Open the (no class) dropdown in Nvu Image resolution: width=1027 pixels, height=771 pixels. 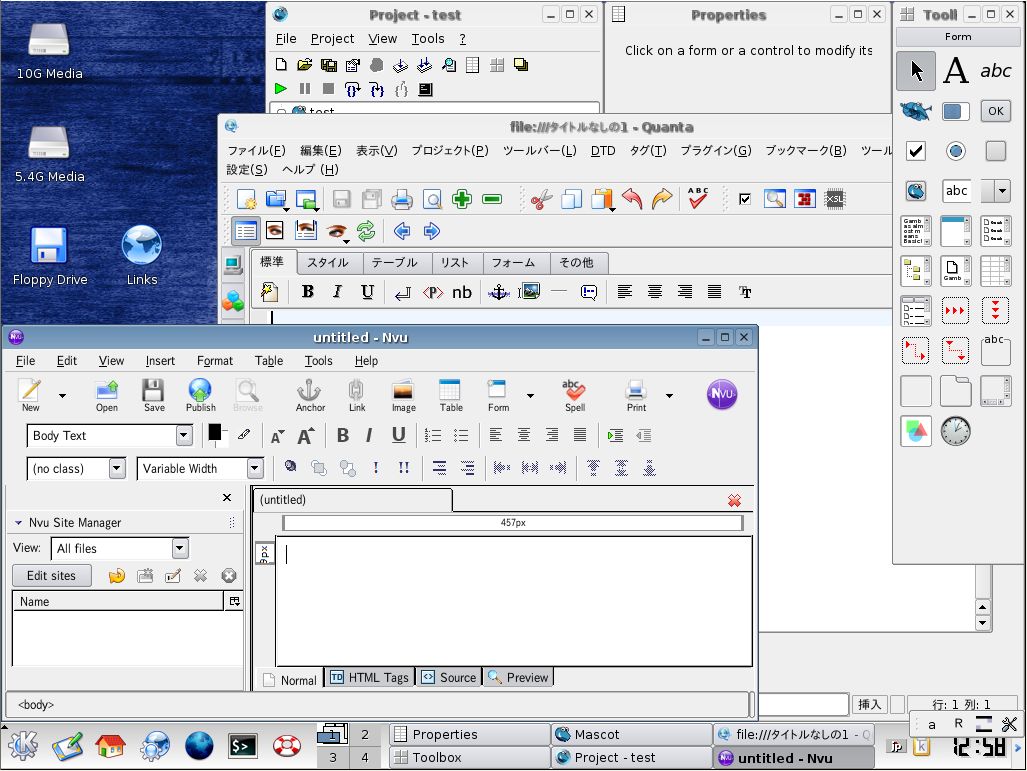[x=117, y=468]
